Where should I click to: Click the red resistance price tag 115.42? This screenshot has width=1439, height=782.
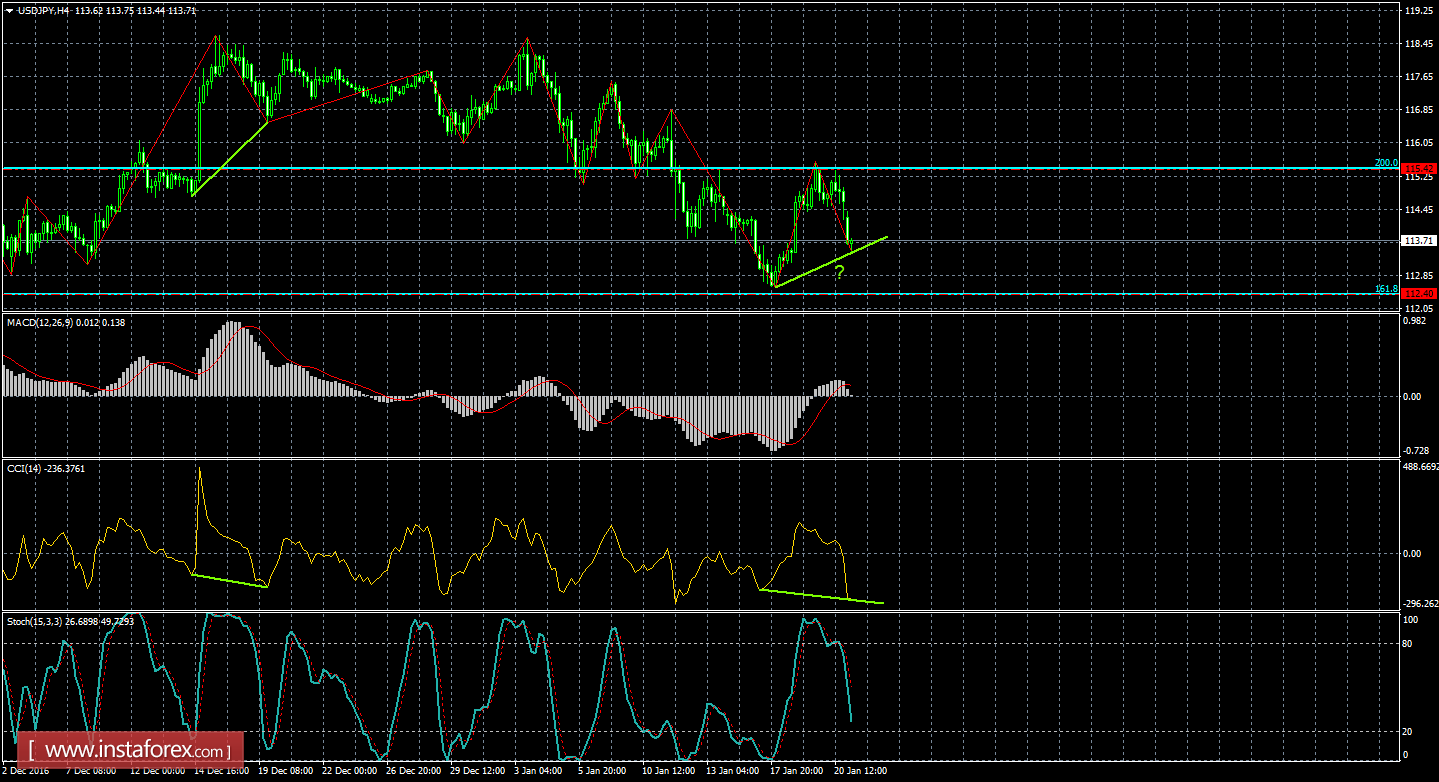(1417, 169)
